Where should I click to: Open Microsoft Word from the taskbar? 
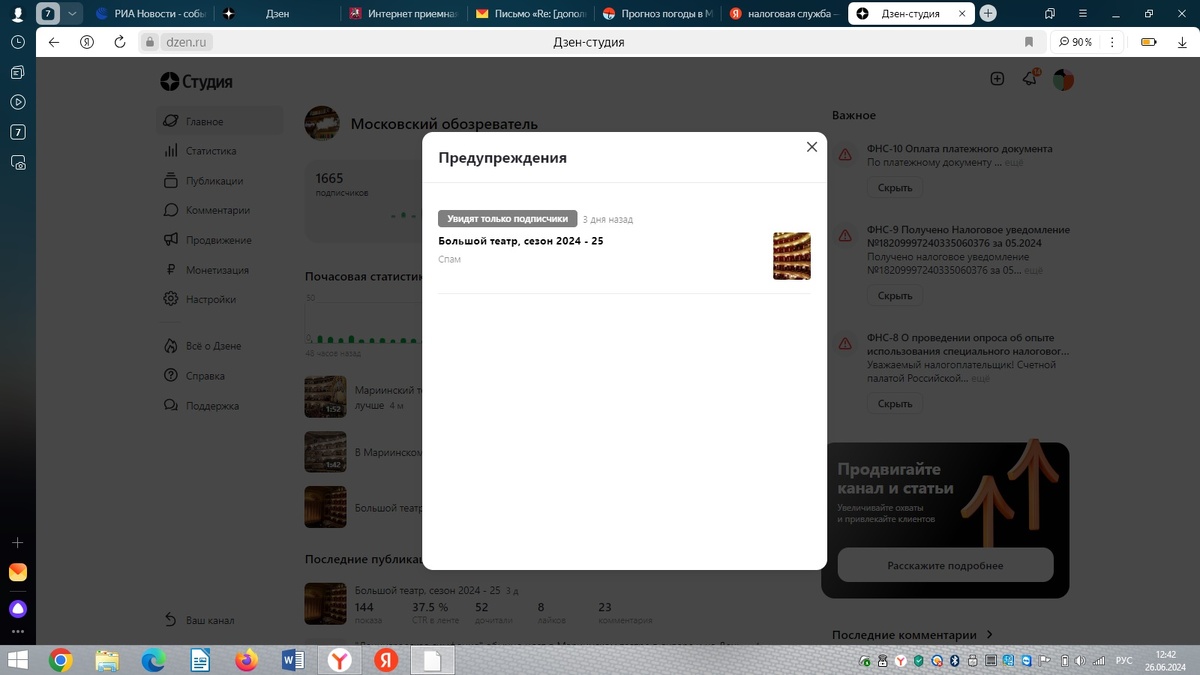click(x=293, y=660)
